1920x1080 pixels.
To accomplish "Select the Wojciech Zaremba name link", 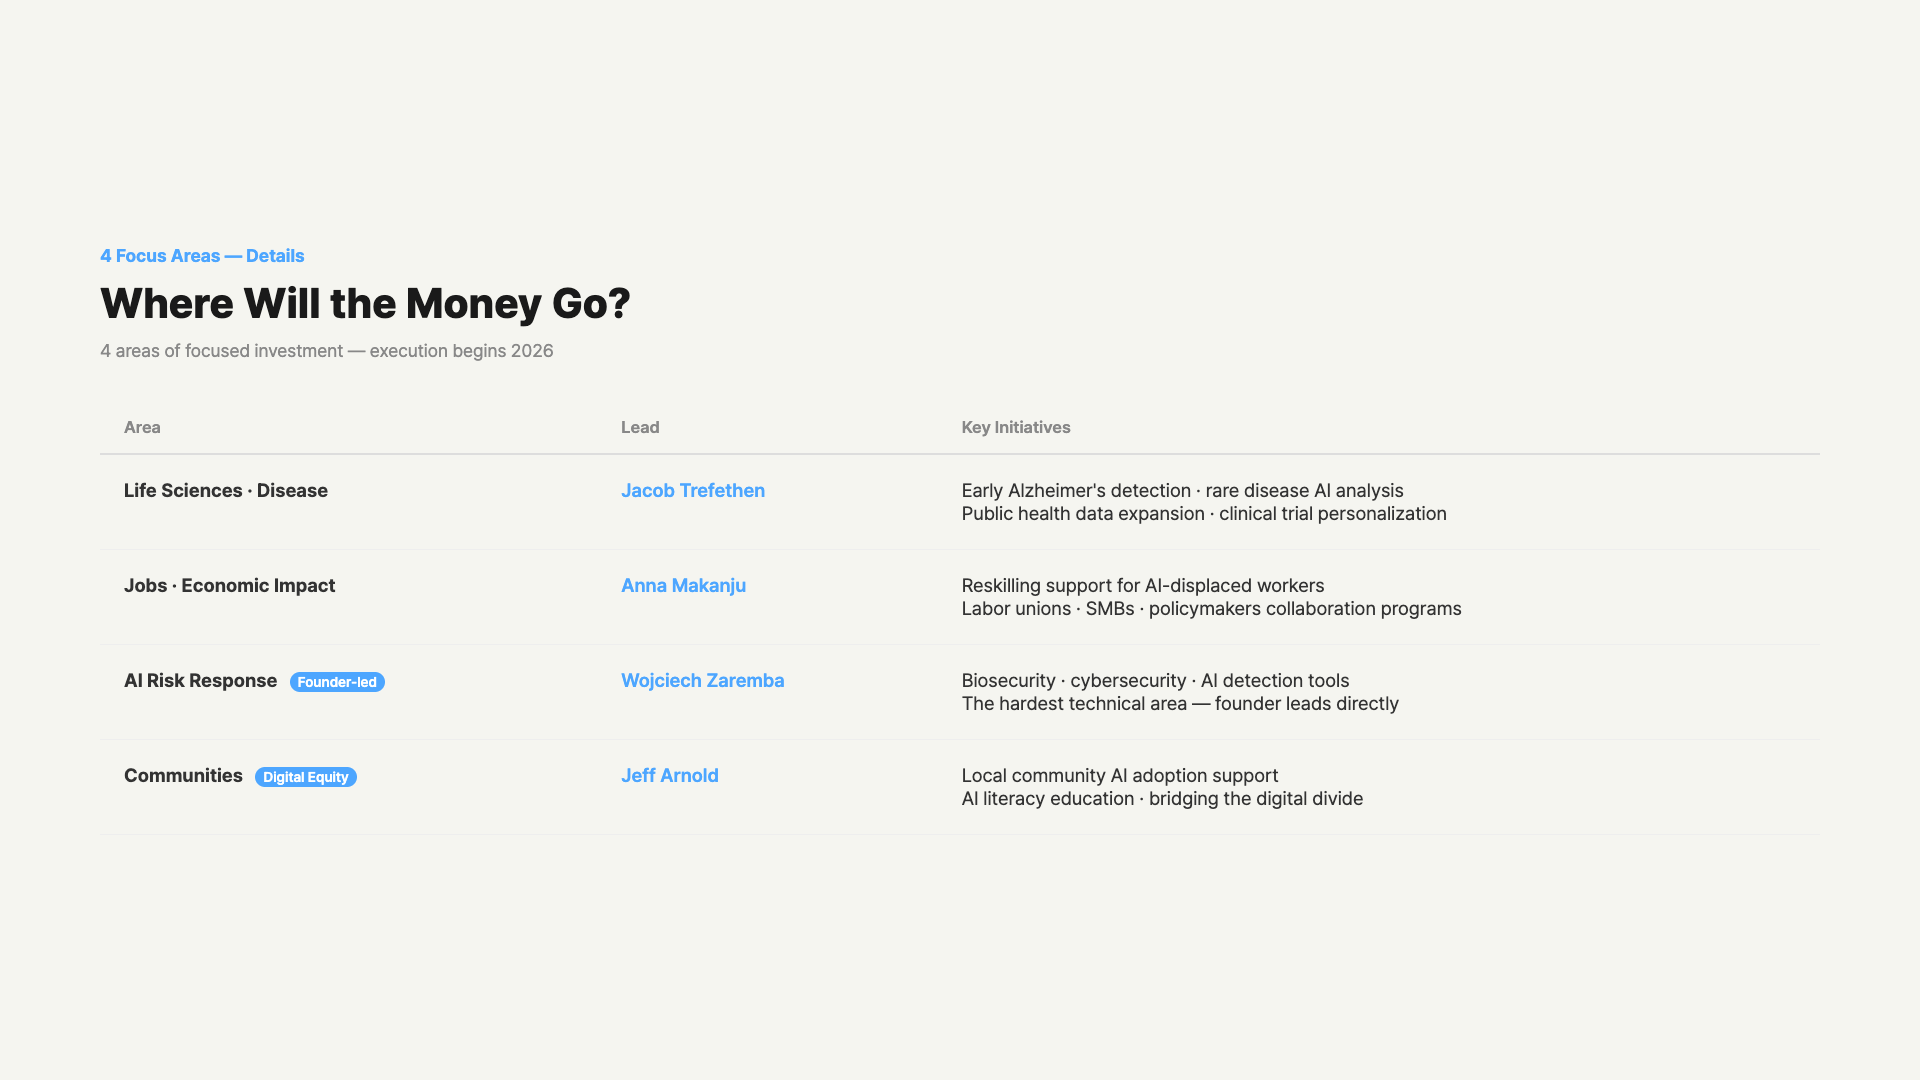I will click(x=702, y=681).
